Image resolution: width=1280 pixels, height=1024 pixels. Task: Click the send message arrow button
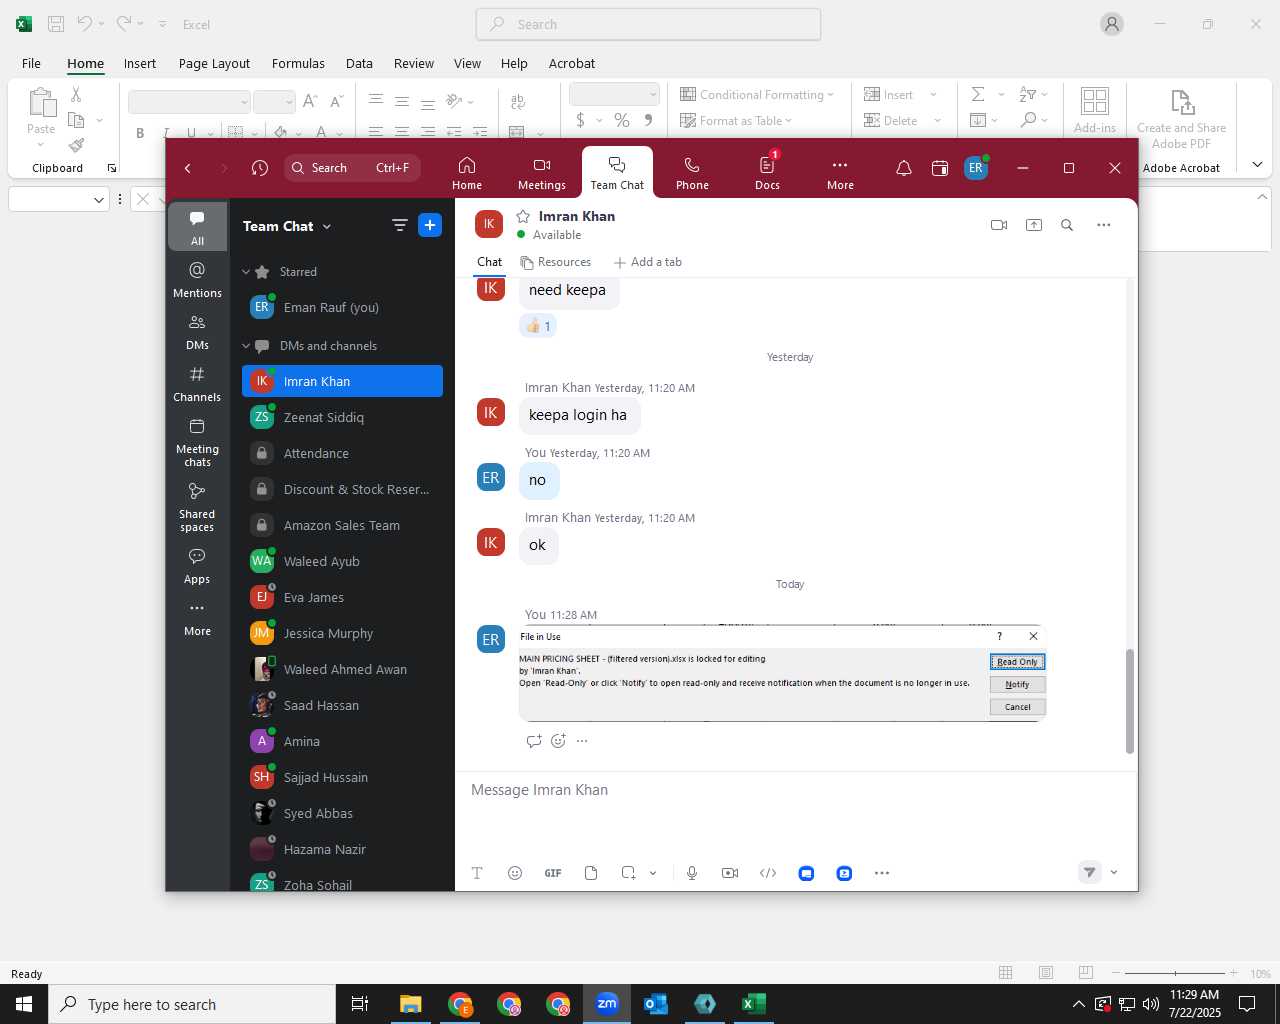pos(1089,872)
